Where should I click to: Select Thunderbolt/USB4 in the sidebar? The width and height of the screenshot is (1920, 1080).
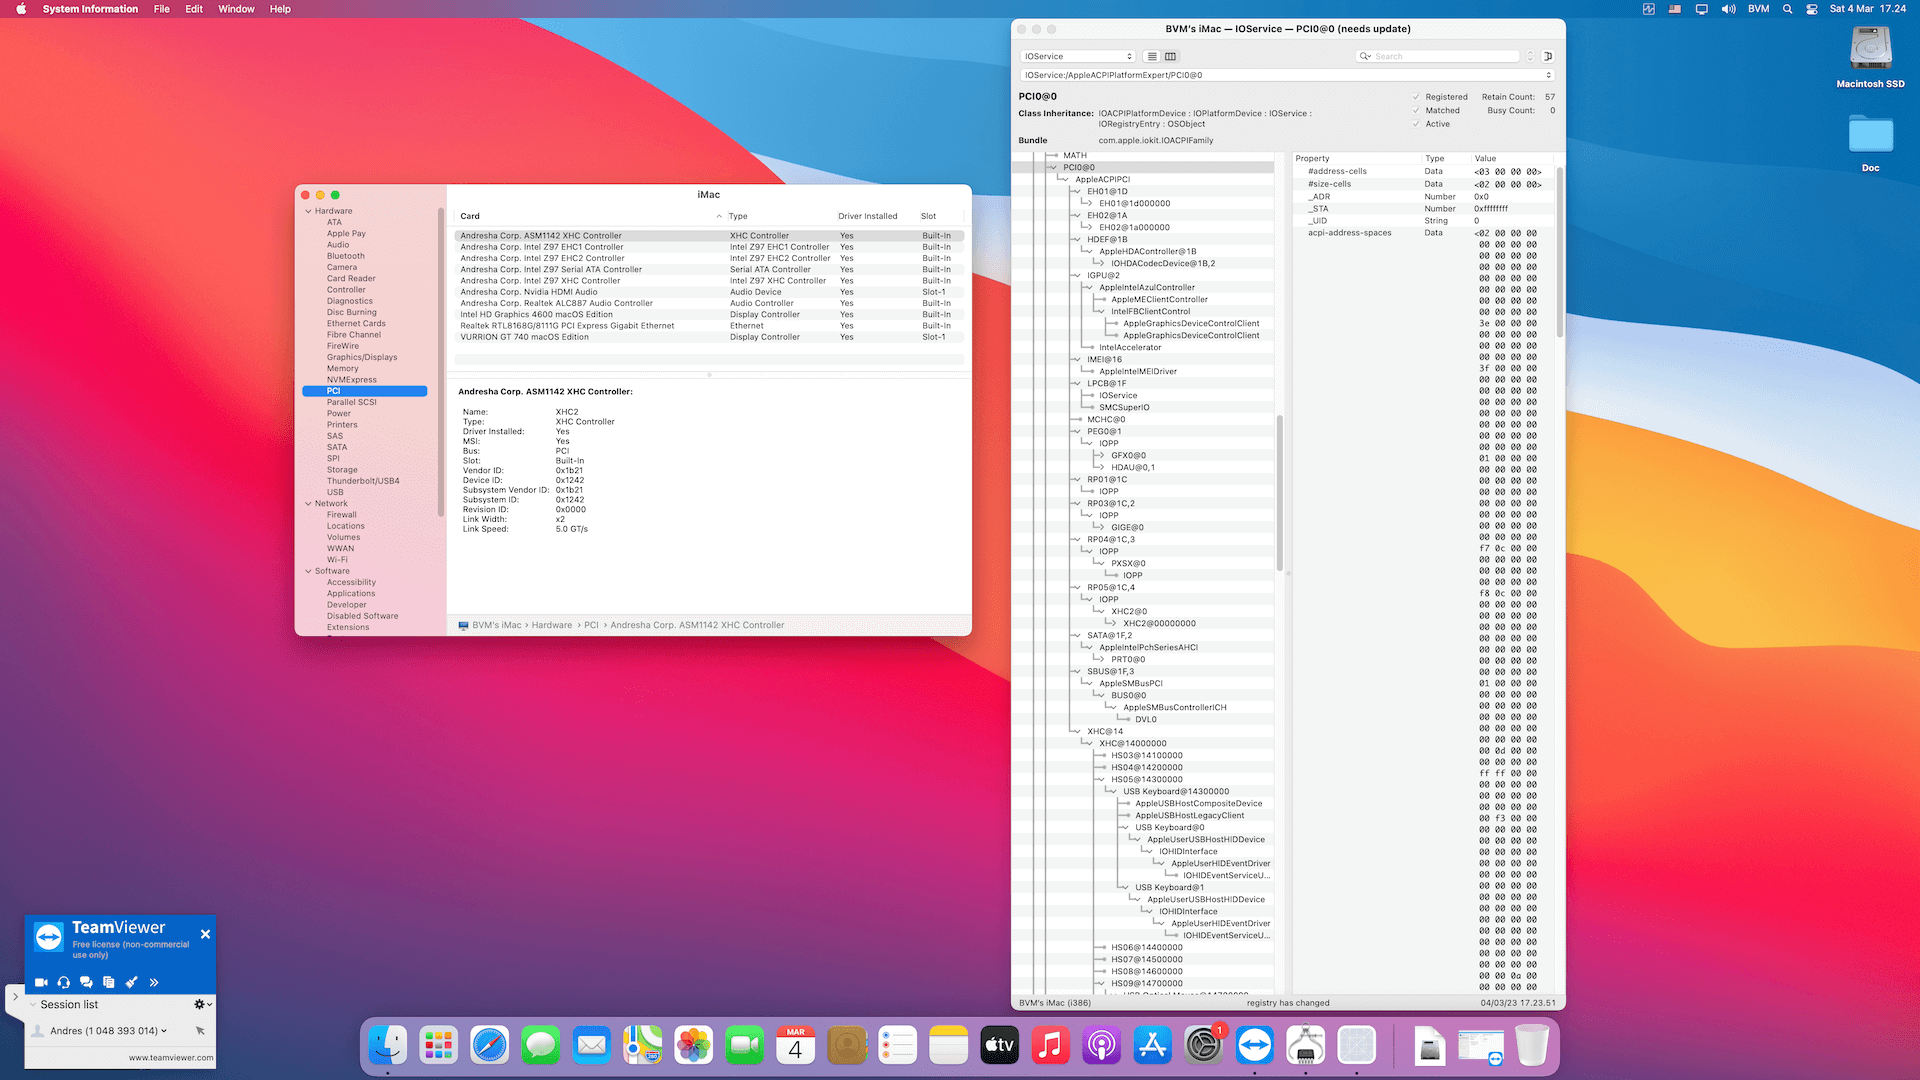pyautogui.click(x=363, y=481)
